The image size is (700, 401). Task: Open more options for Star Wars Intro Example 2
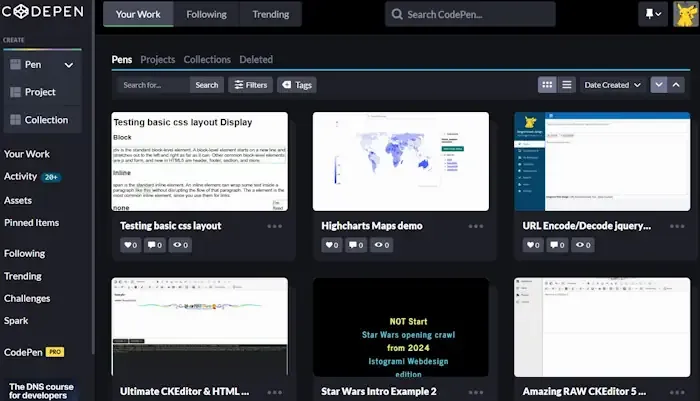click(x=476, y=392)
